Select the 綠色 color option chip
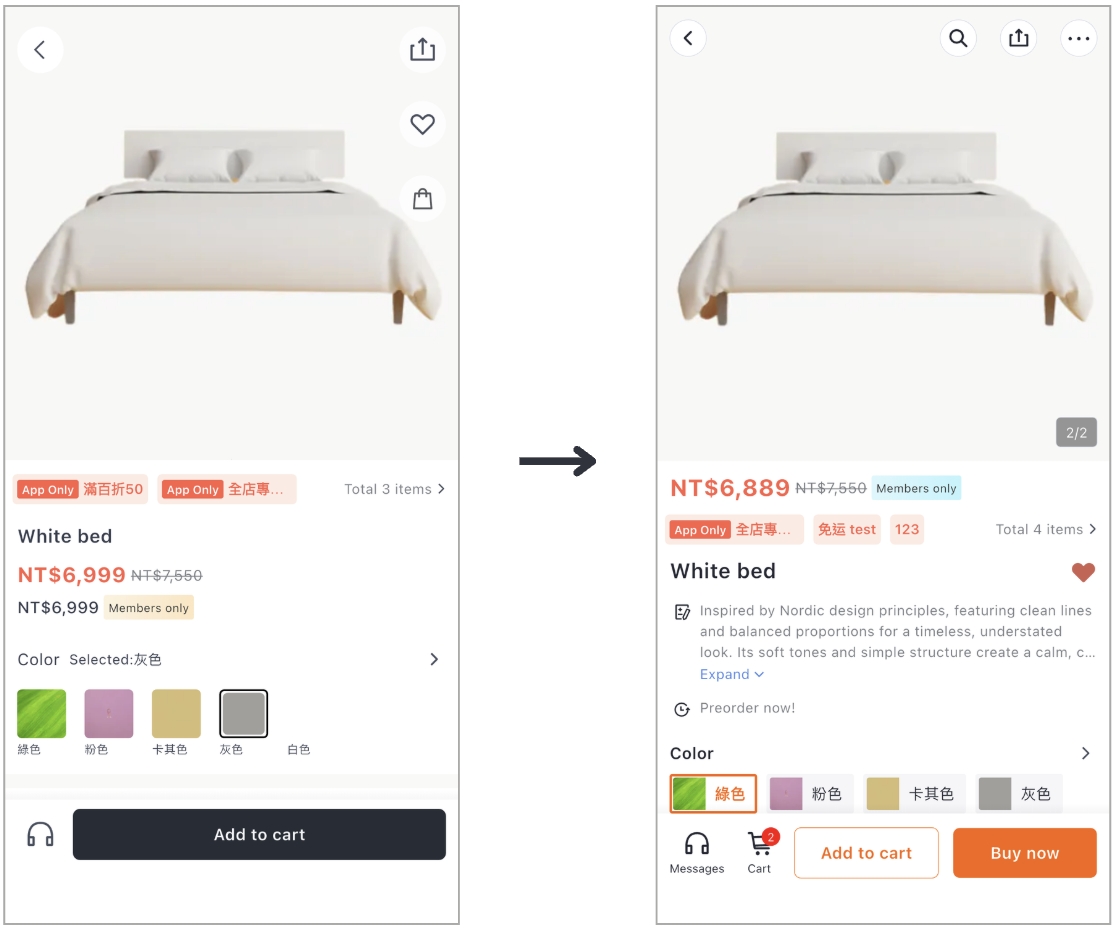 coord(712,793)
